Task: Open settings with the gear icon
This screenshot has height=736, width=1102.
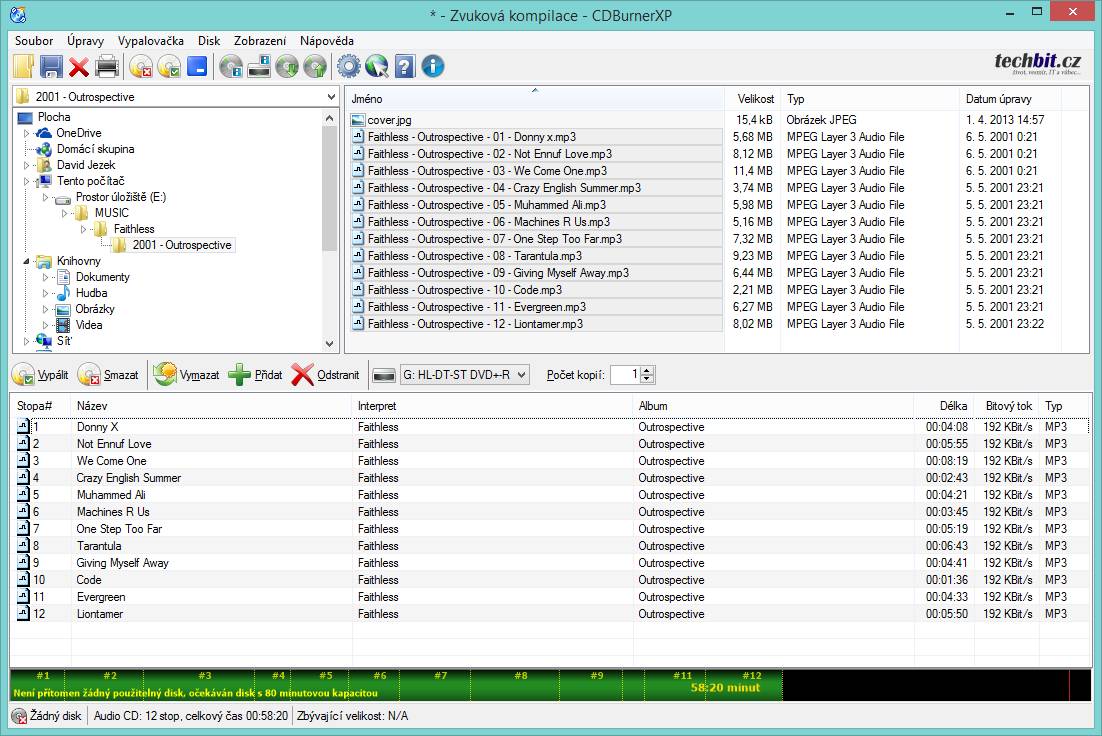Action: coord(348,67)
